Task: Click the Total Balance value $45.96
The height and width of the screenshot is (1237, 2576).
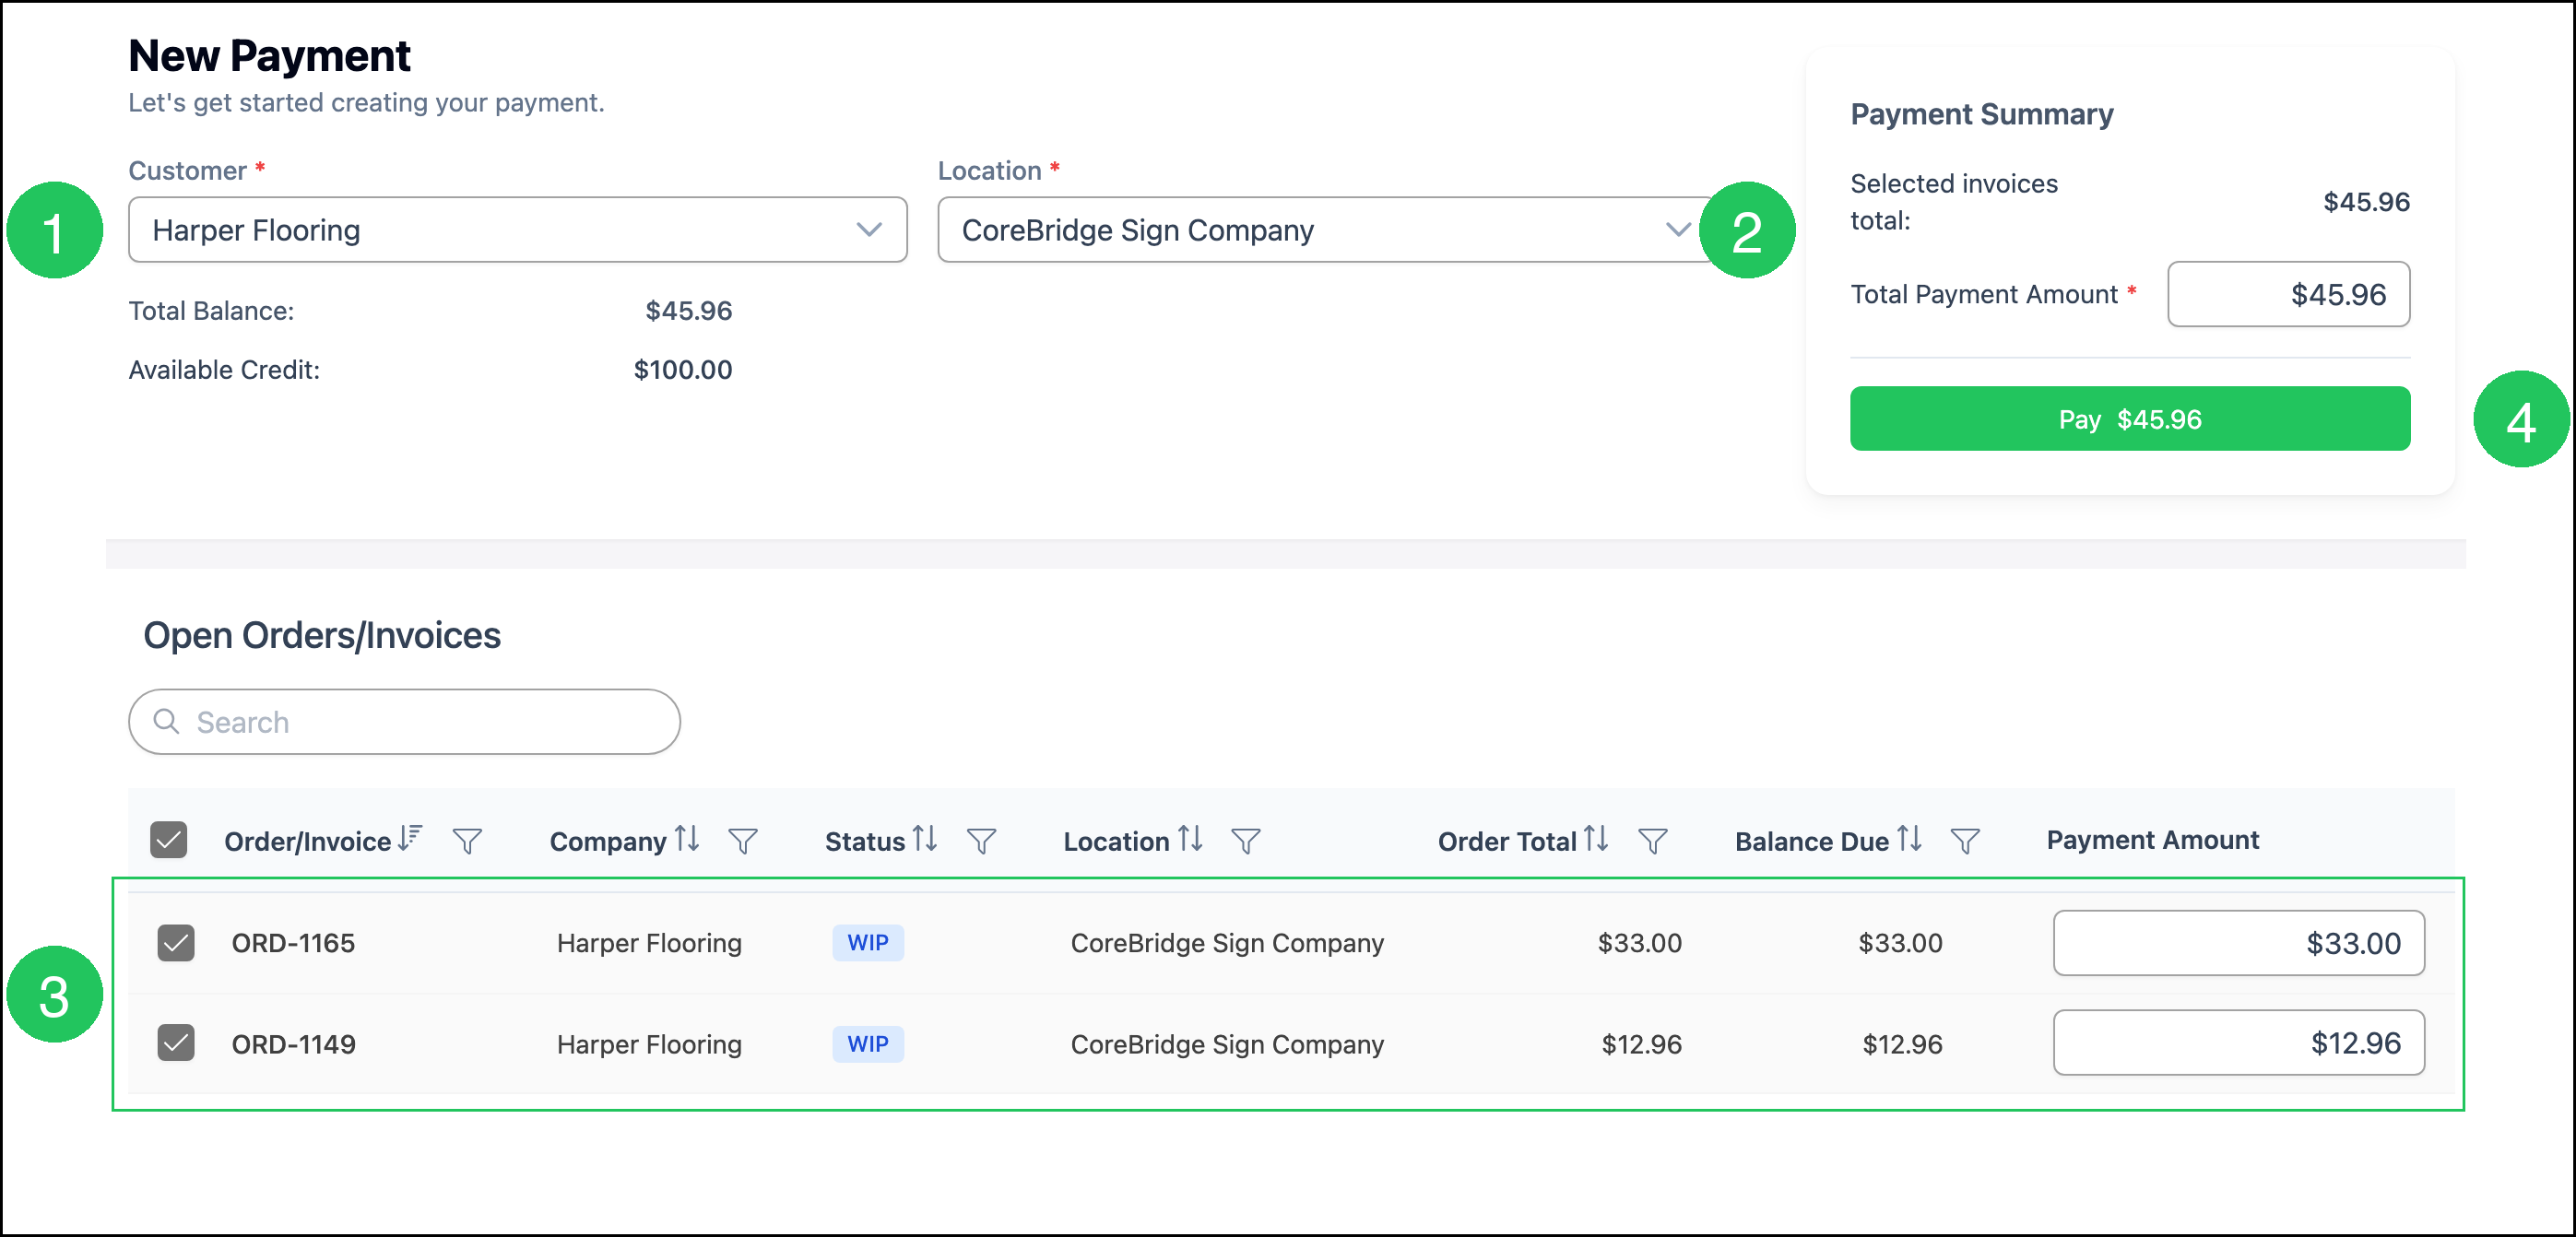Action: pos(689,311)
